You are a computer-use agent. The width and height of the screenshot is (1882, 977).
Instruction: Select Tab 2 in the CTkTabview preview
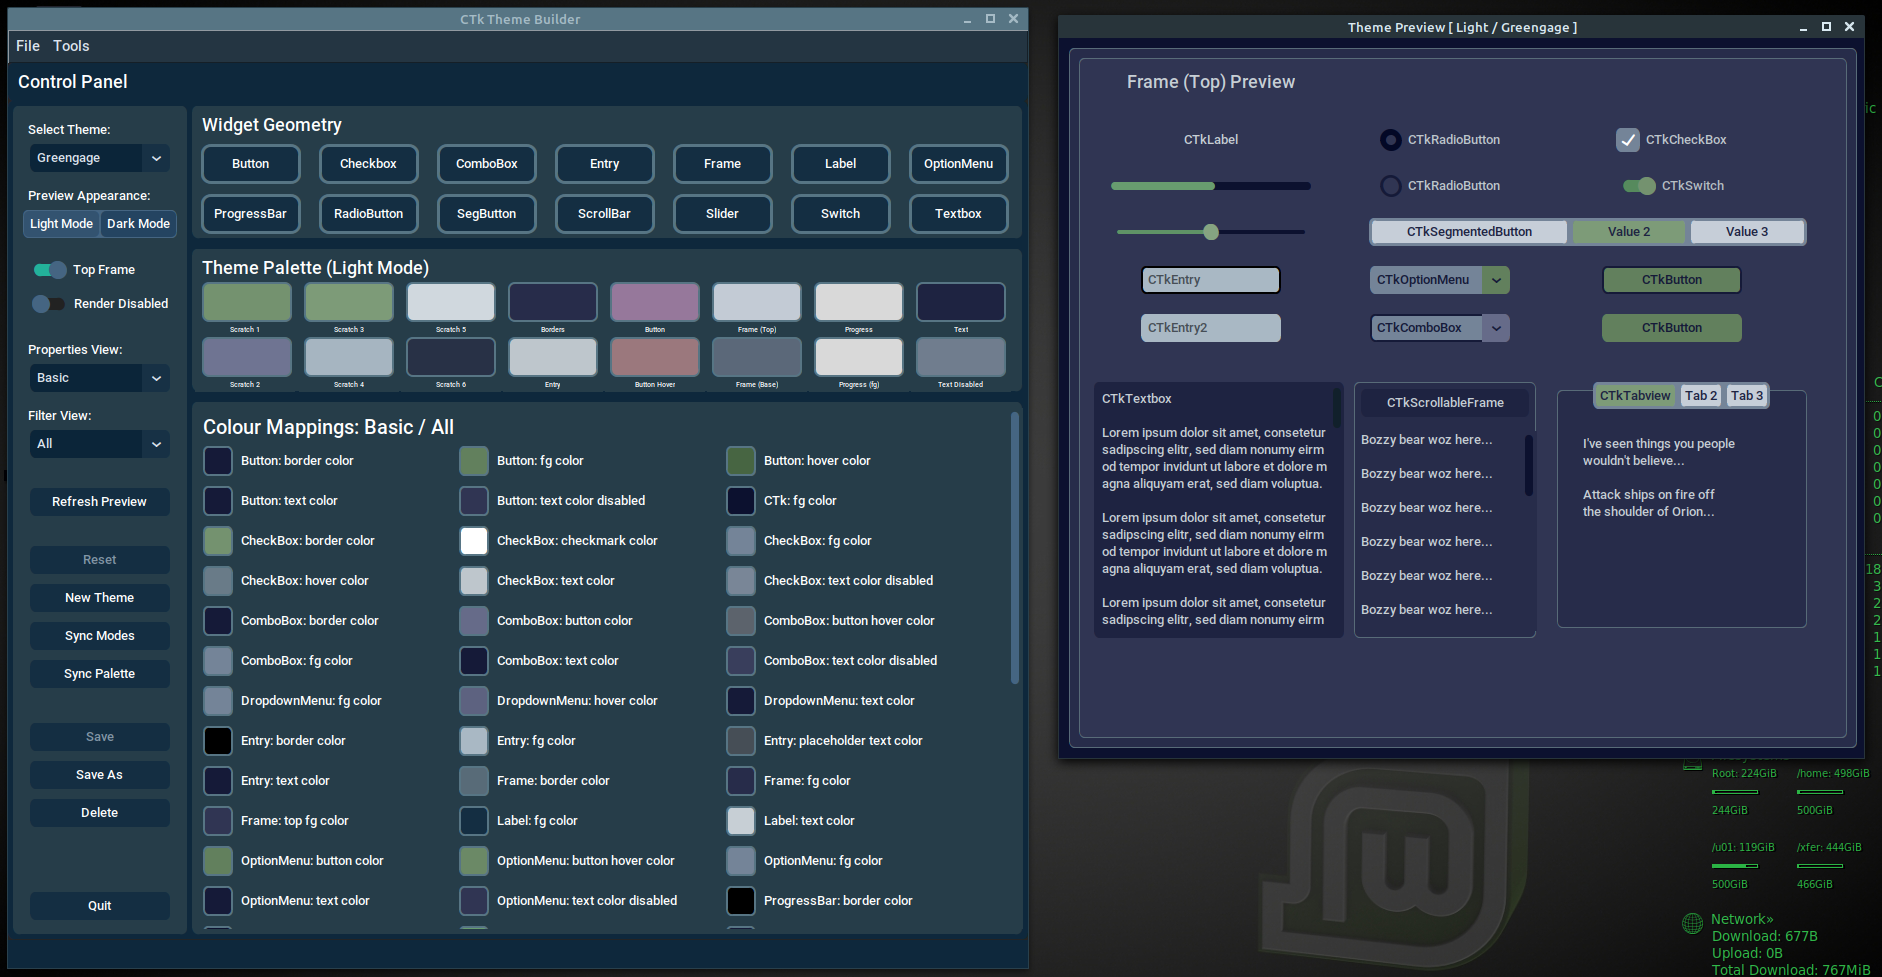(x=1701, y=395)
